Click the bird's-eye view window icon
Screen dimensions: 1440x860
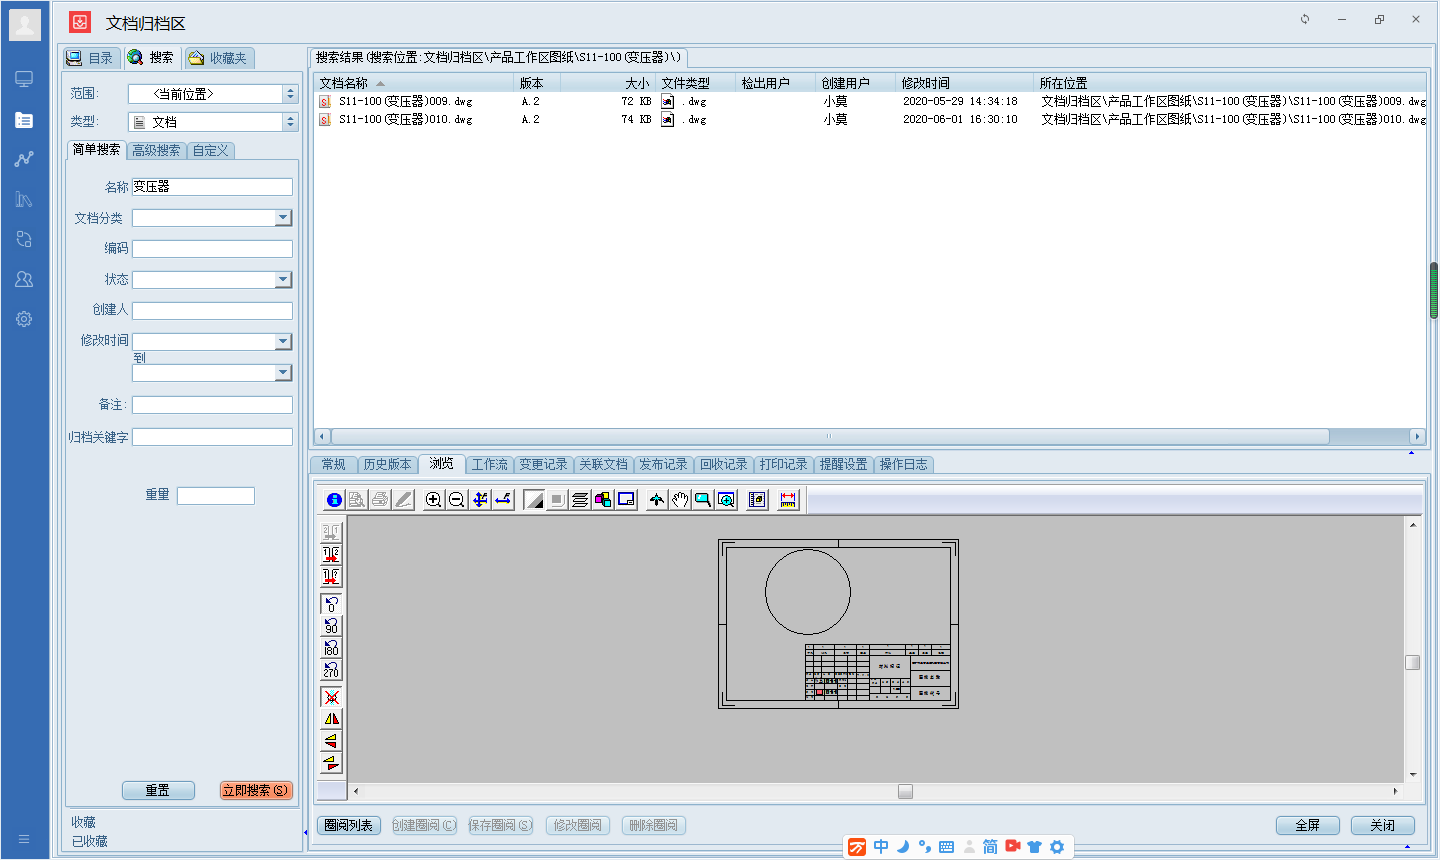[x=627, y=500]
